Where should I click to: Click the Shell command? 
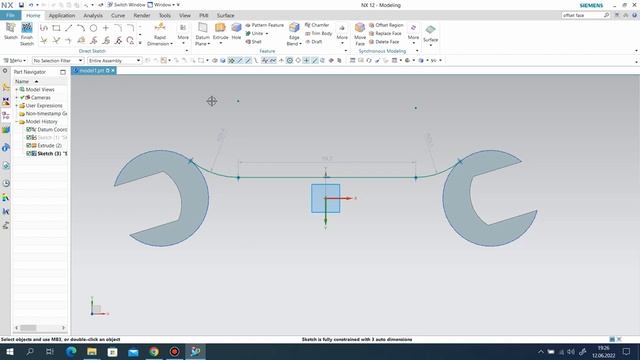(253, 42)
